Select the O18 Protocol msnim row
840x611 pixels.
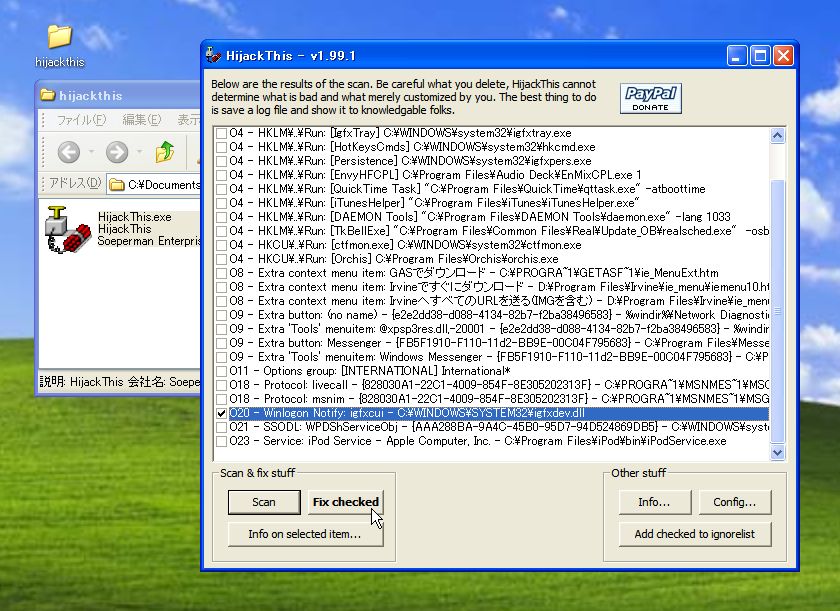(x=491, y=399)
